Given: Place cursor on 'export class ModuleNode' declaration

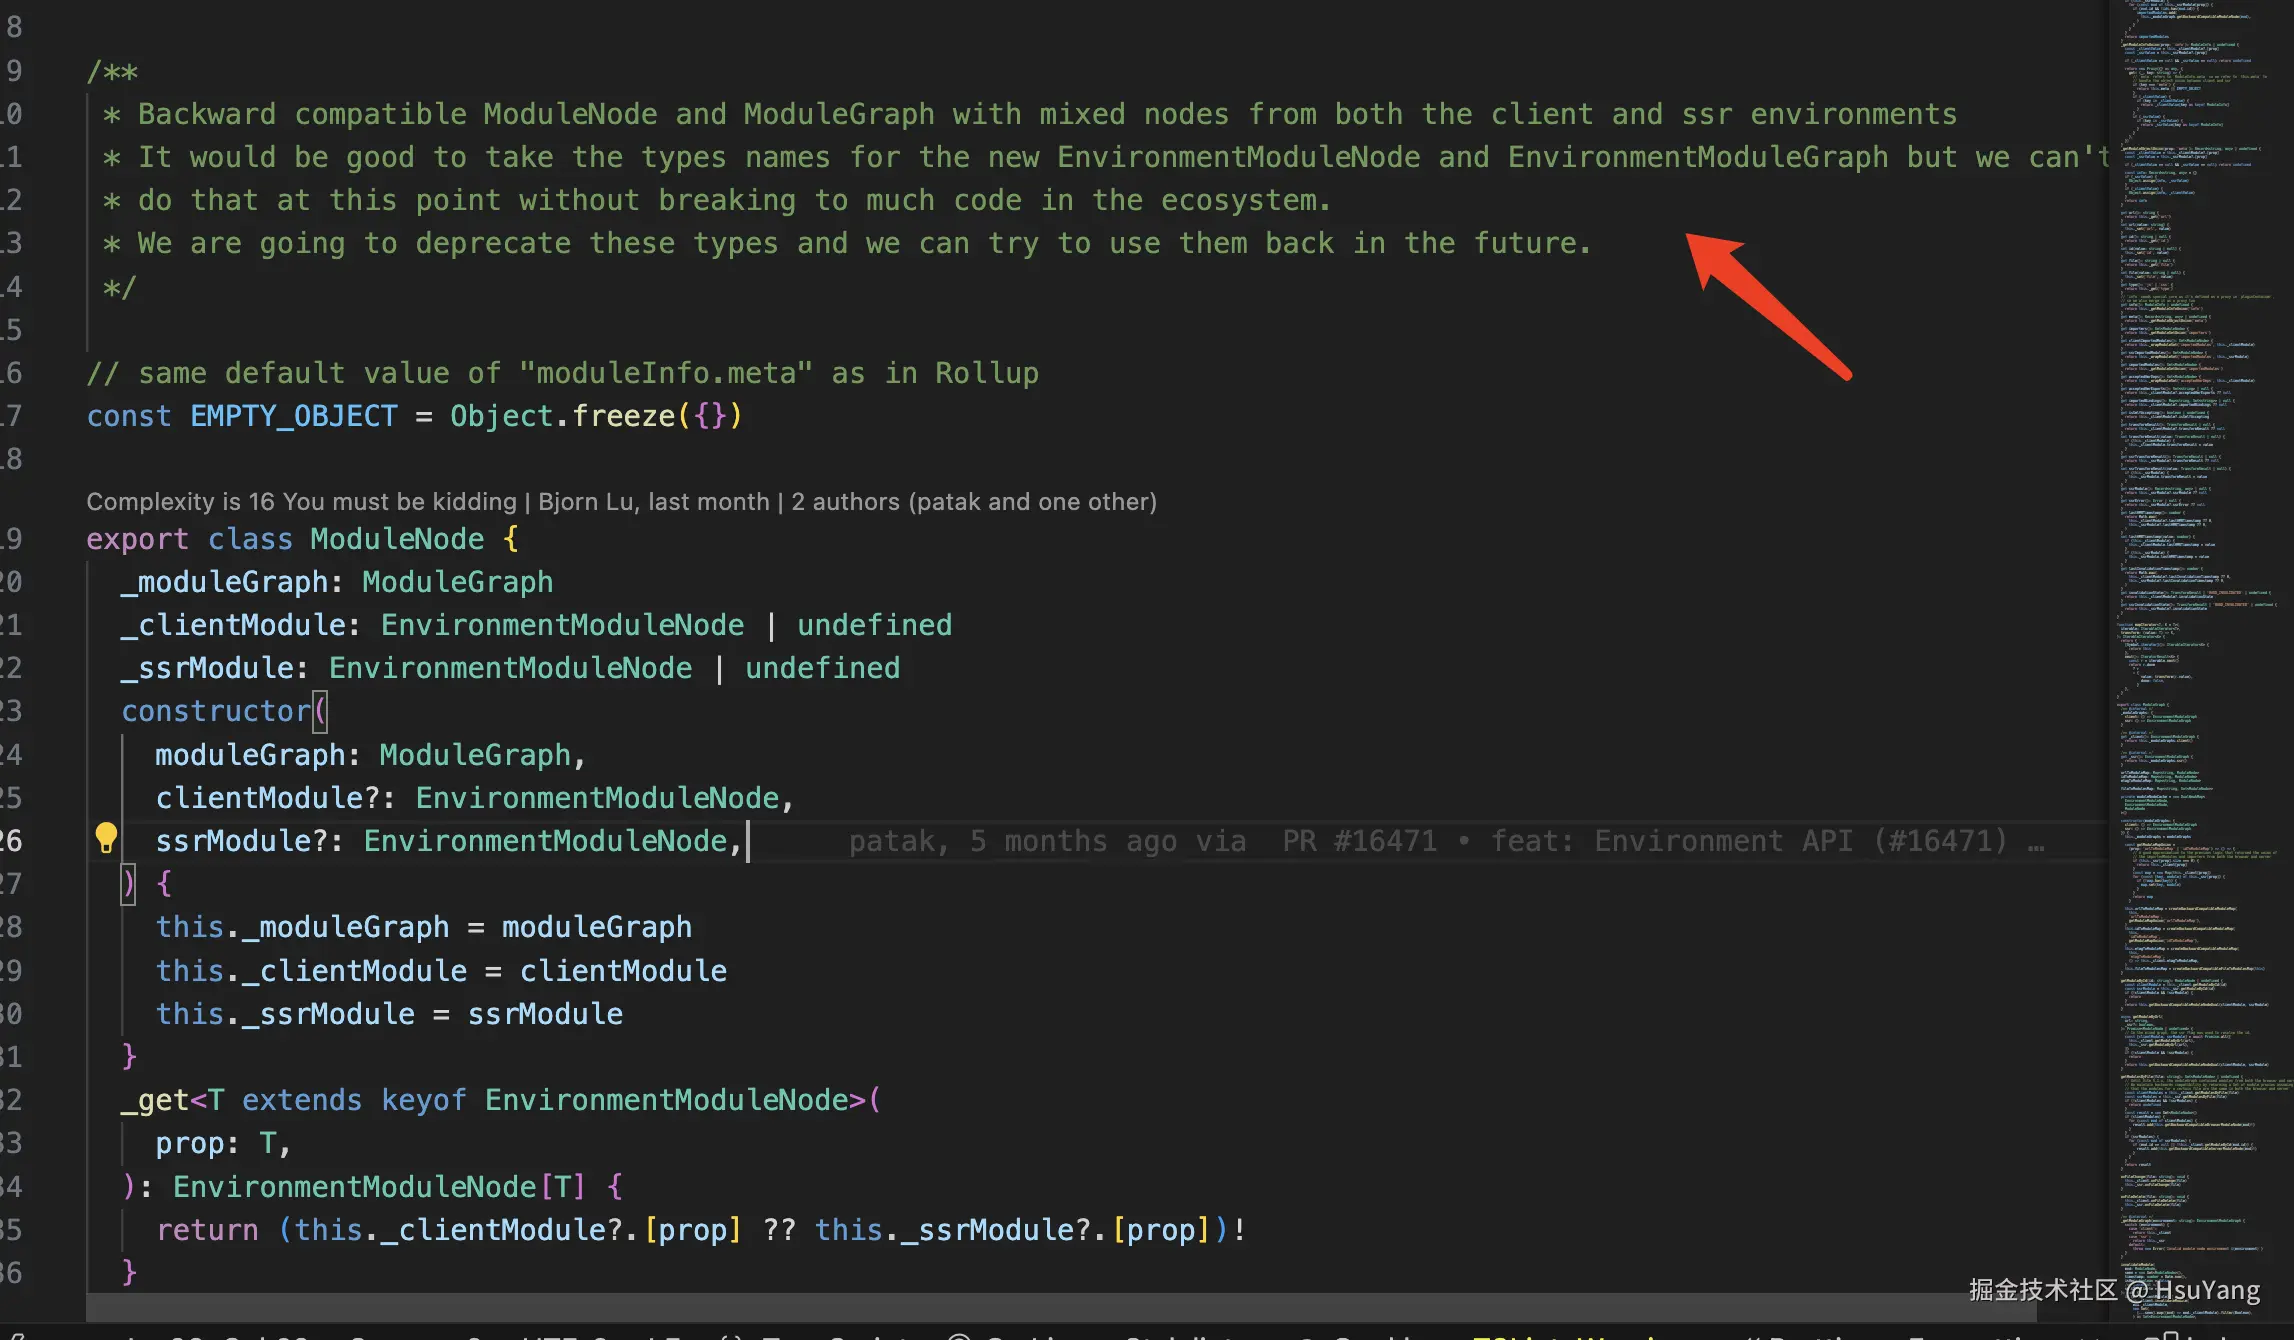Looking at the screenshot, I should [x=397, y=539].
